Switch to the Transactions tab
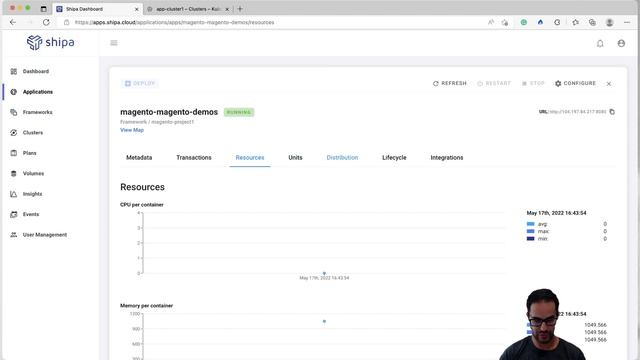The height and width of the screenshot is (360, 640). 194,158
